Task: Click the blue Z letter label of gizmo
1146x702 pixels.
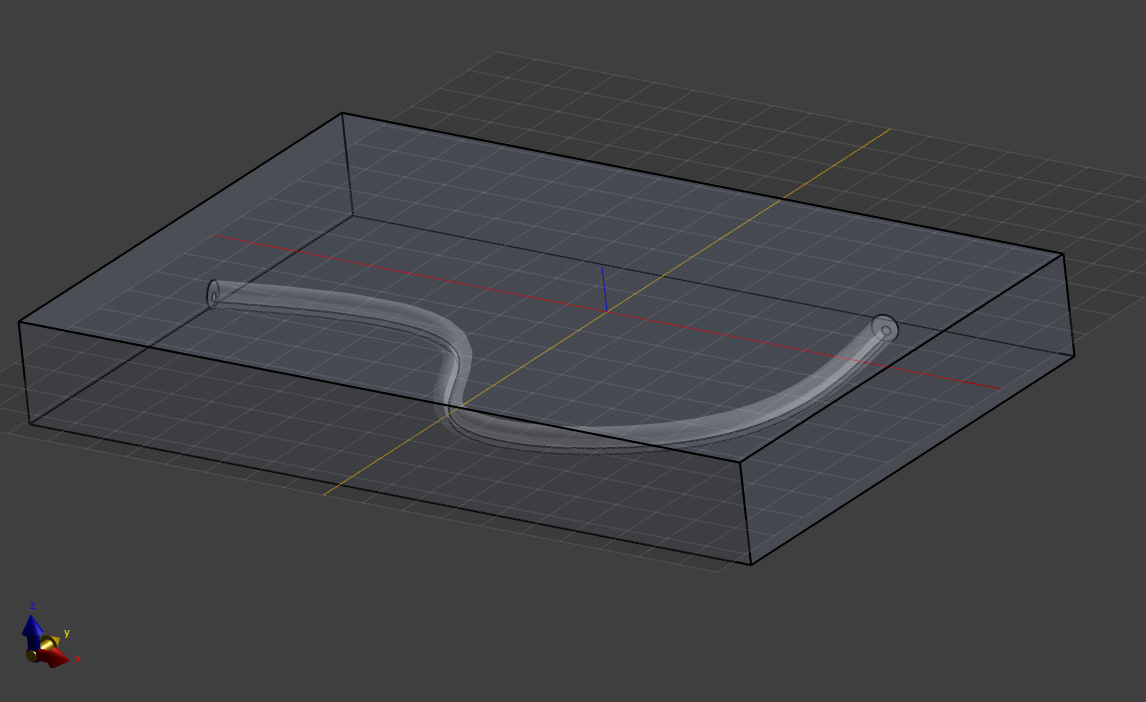Action: click(33, 607)
